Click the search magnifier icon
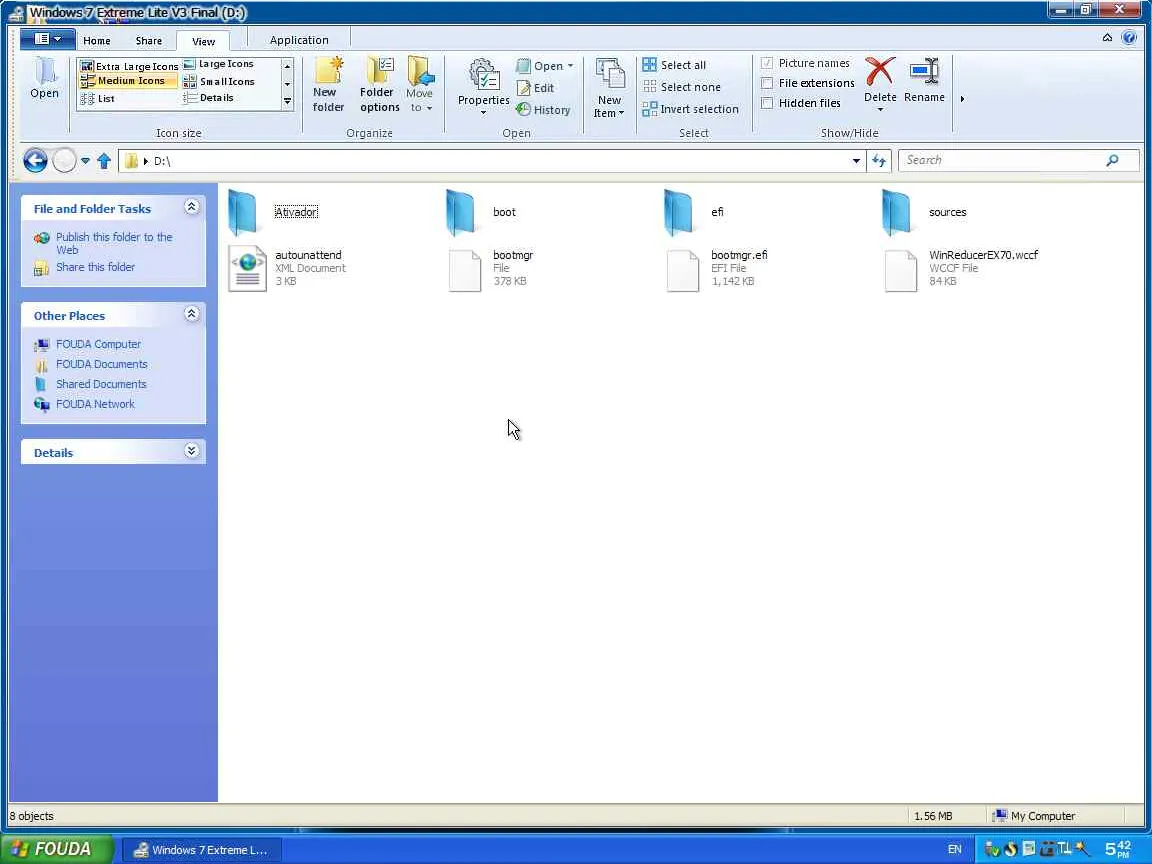The image size is (1152, 864). tap(1112, 160)
